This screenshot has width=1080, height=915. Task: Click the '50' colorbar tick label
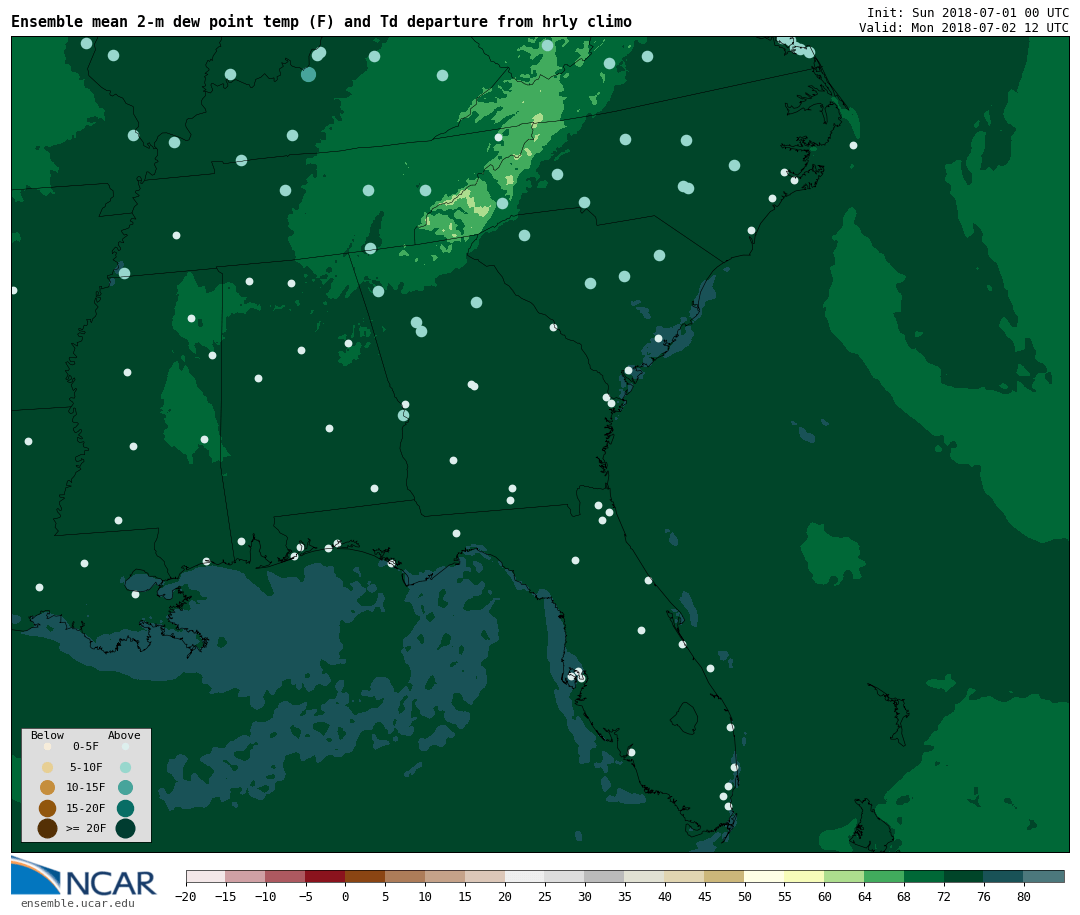point(745,896)
